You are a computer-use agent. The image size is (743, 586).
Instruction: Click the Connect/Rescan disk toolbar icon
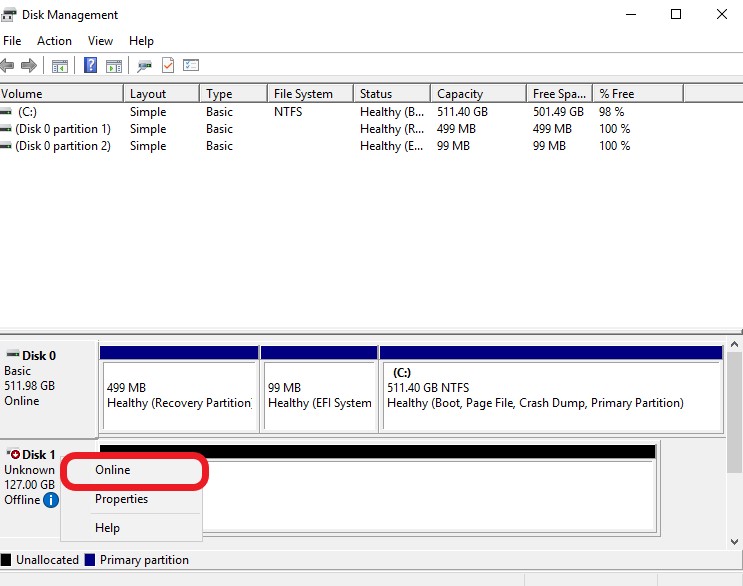click(x=145, y=66)
